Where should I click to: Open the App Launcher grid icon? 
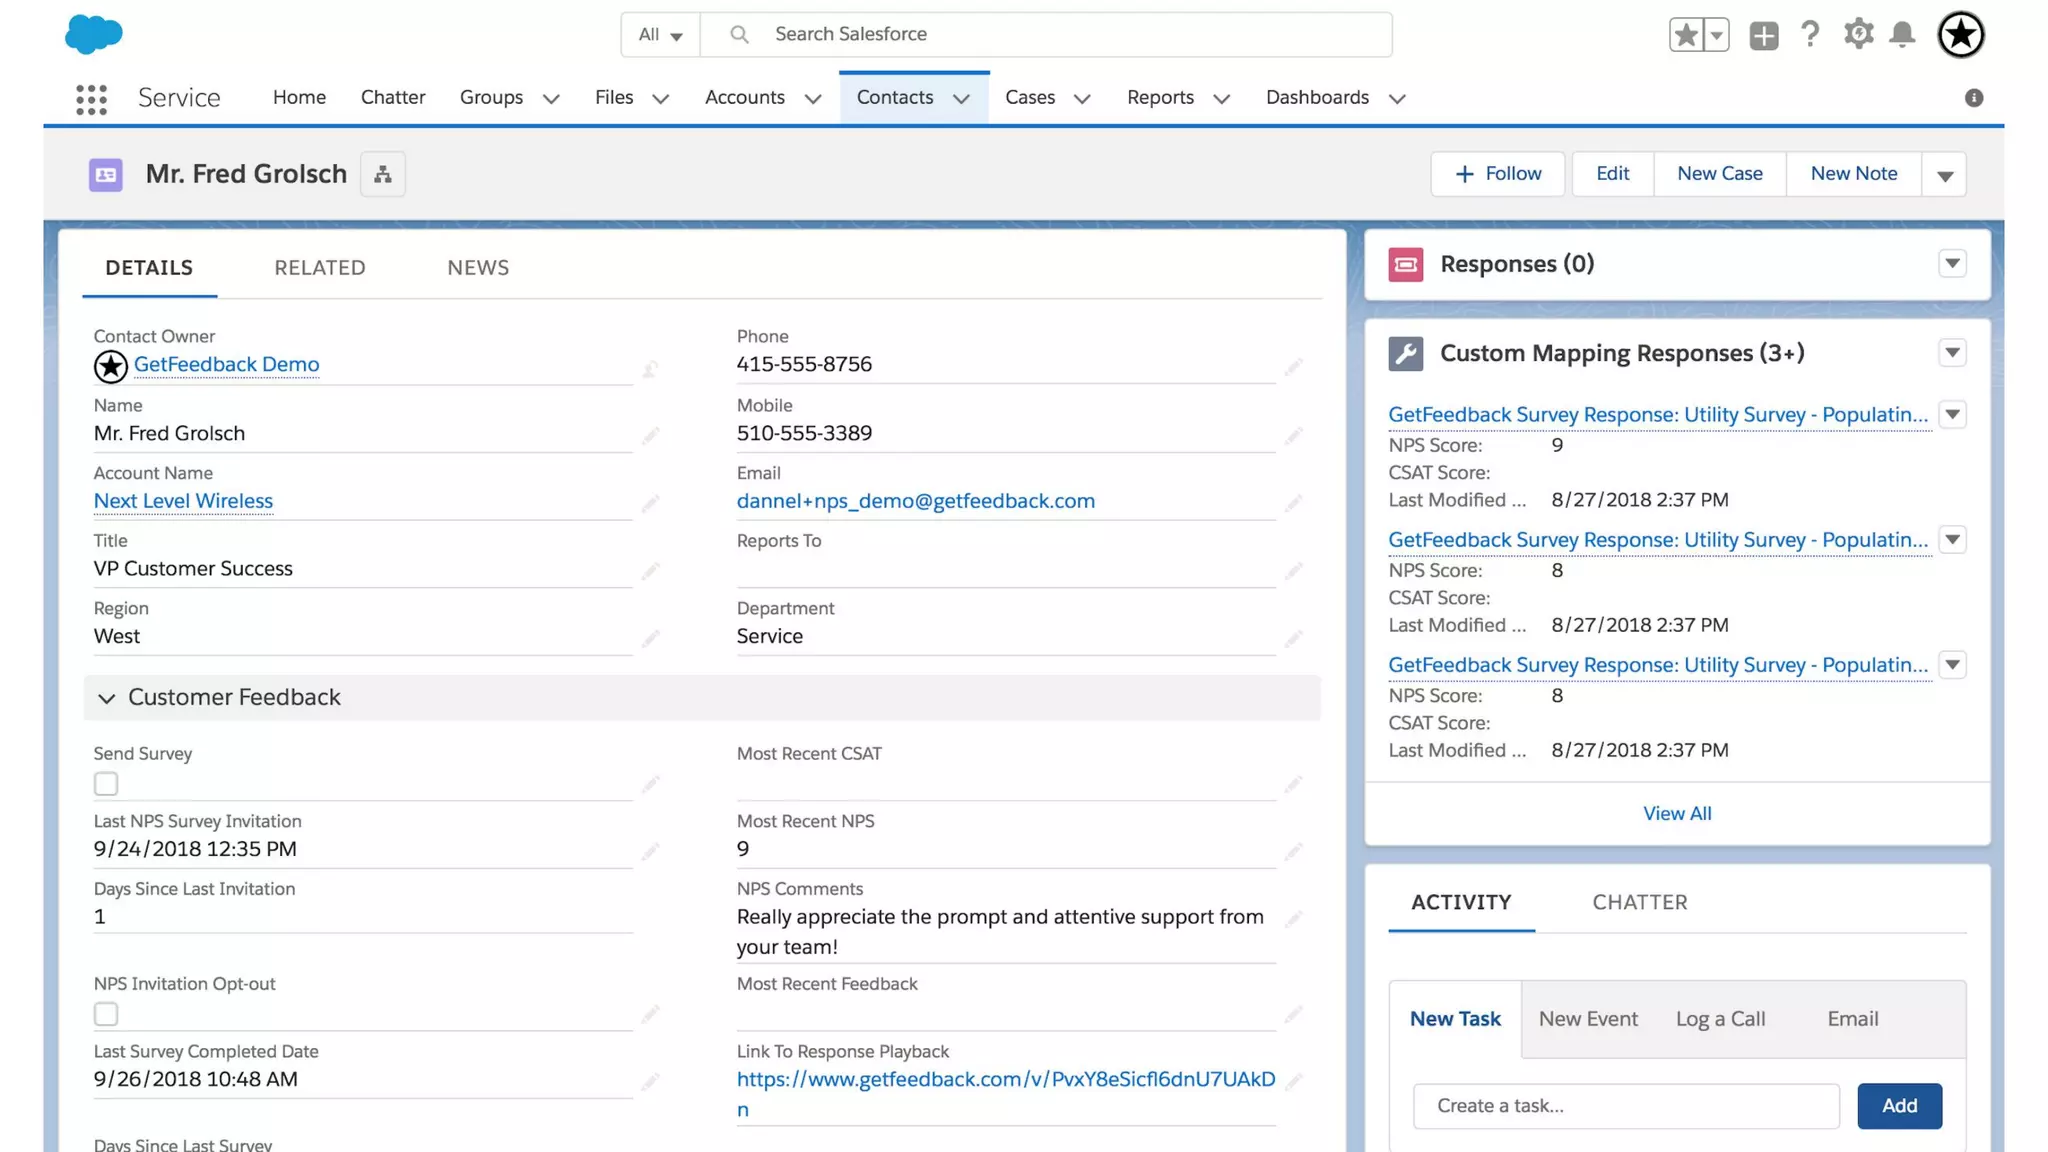coord(91,99)
